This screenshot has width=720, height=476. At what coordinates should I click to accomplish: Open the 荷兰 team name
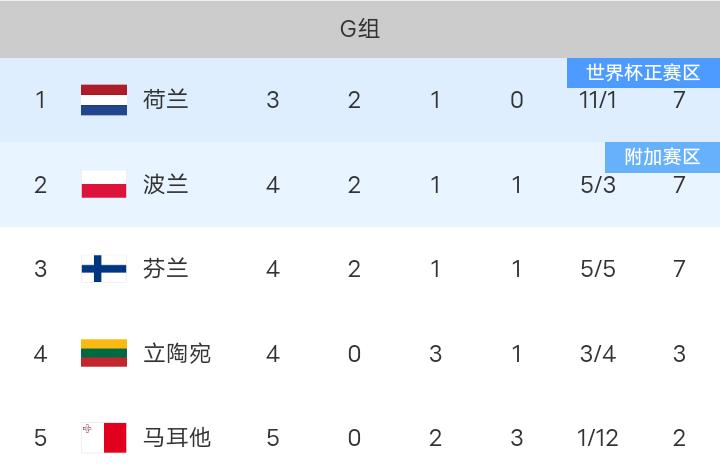point(165,100)
